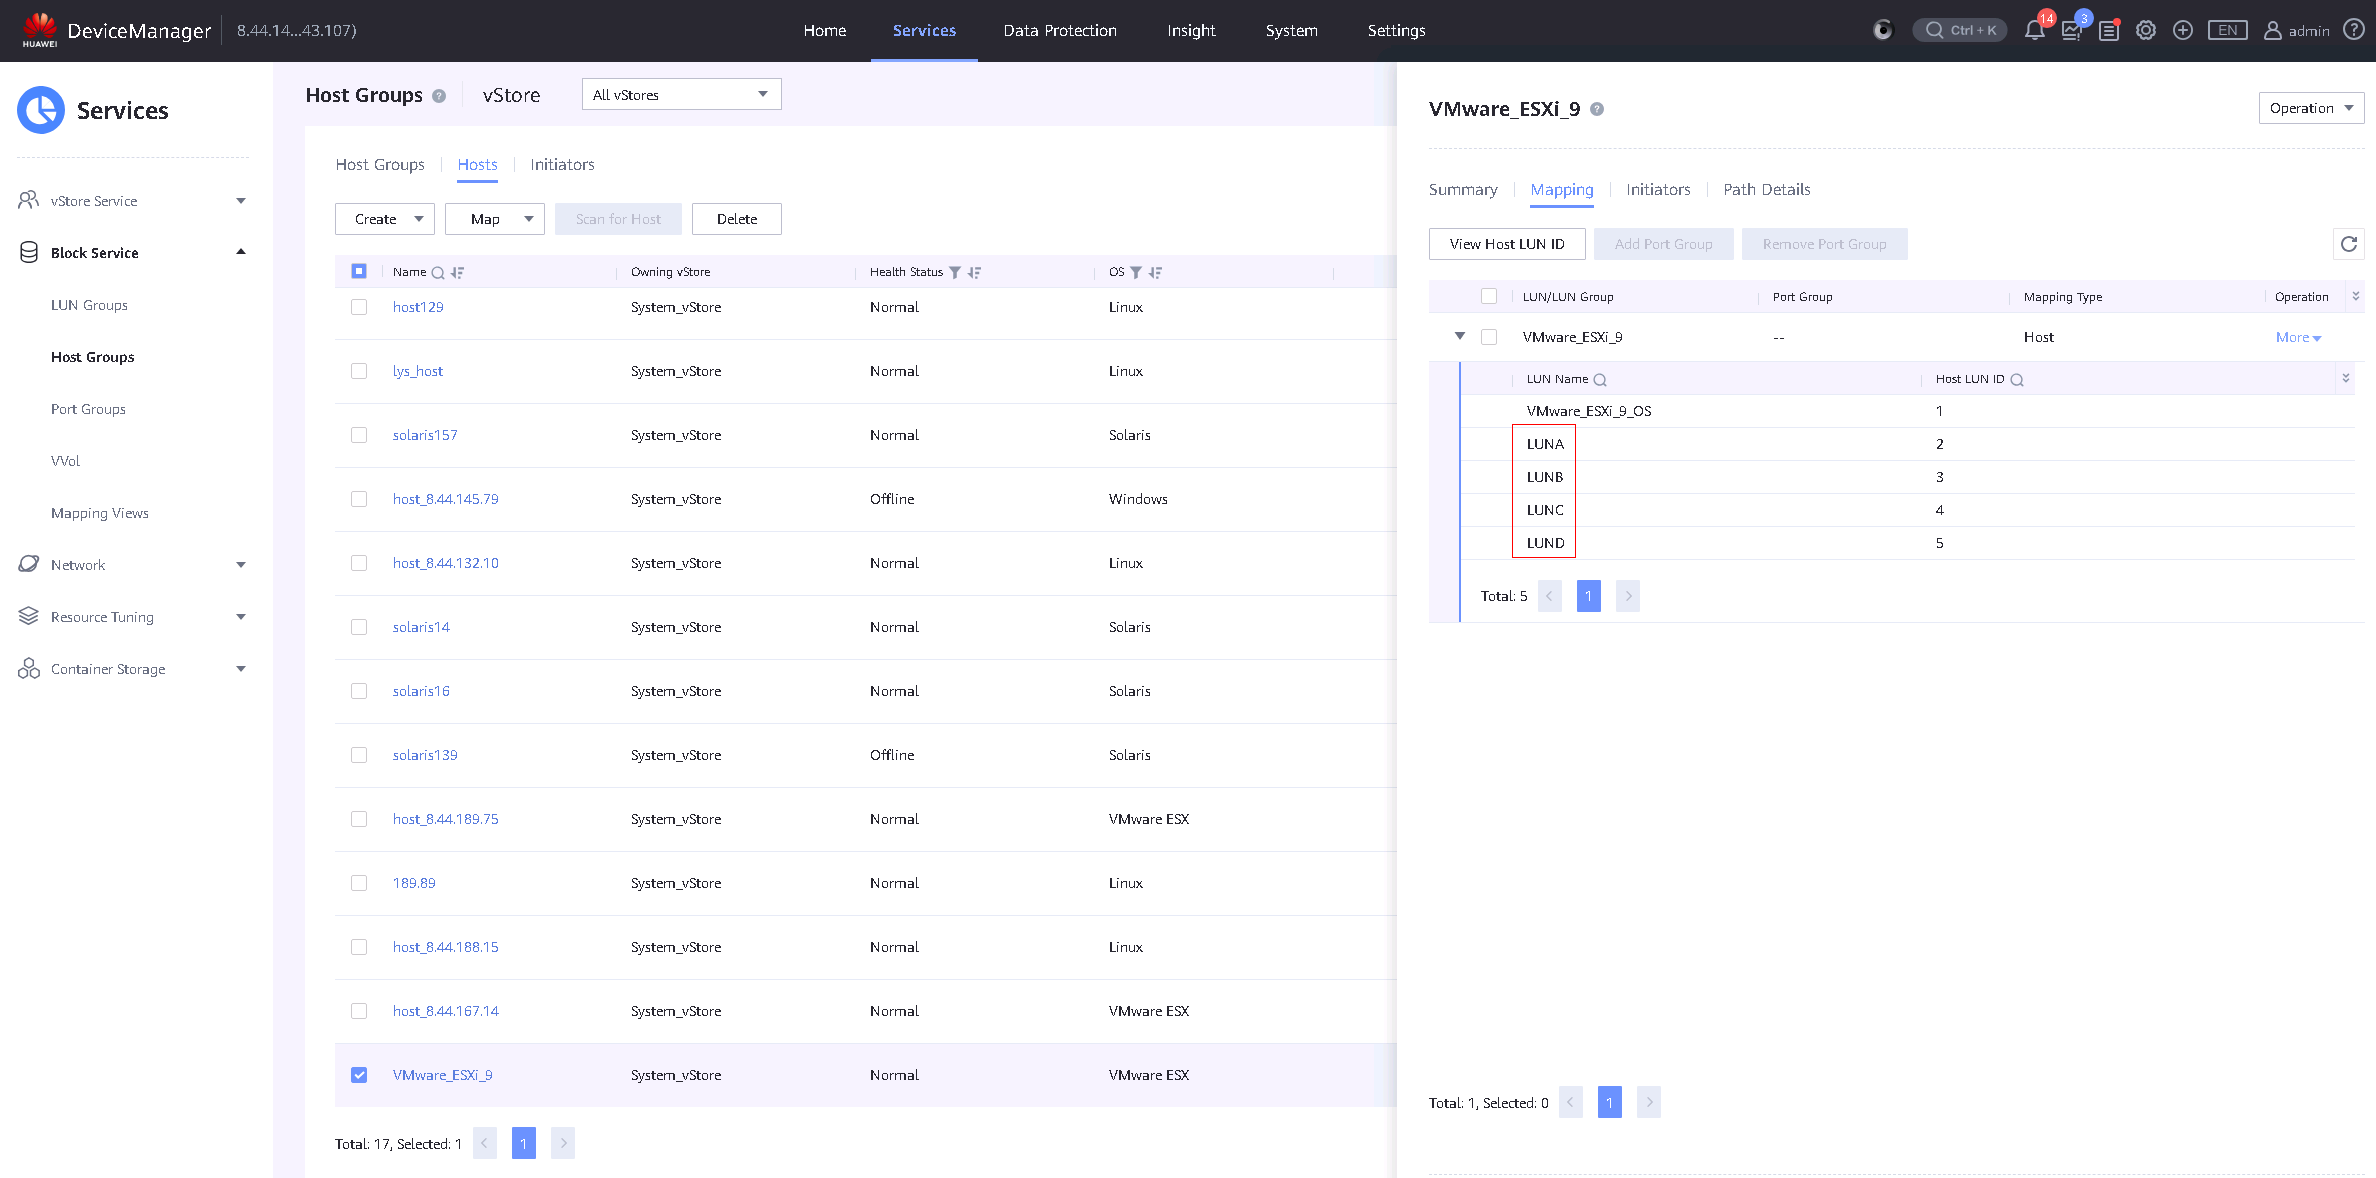
Task: Toggle the select-all hosts checkbox
Action: 359,271
